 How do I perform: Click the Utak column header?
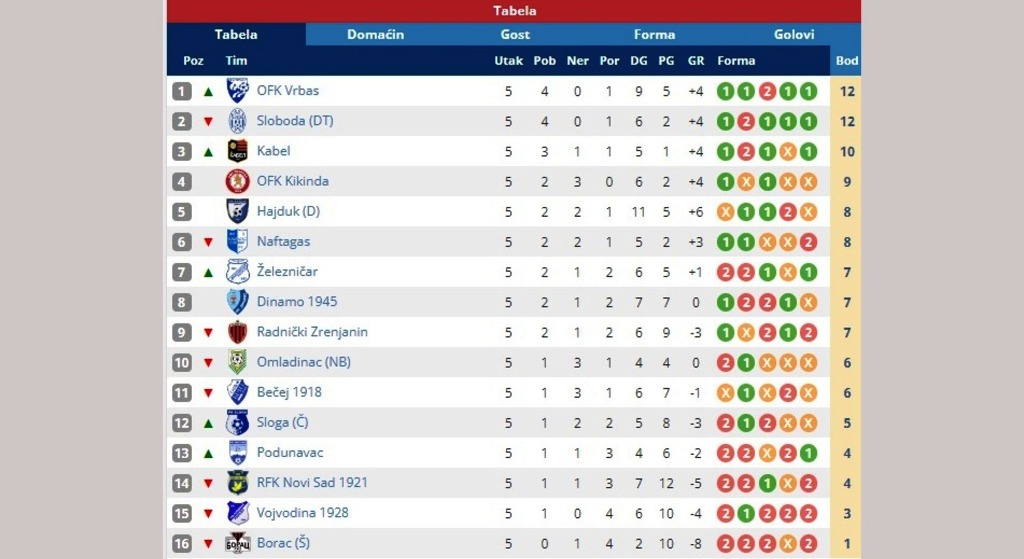tap(508, 61)
